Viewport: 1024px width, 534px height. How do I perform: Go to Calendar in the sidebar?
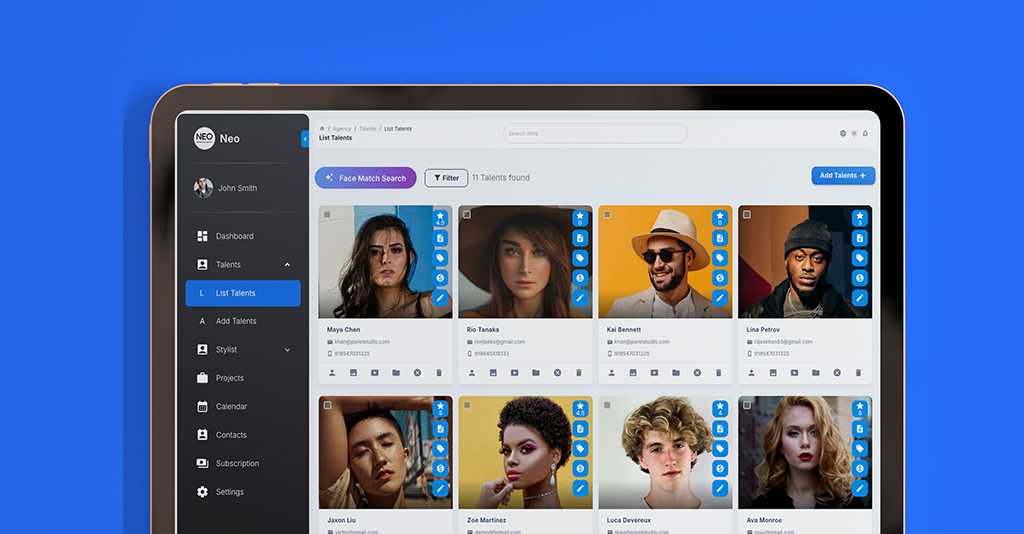click(231, 407)
